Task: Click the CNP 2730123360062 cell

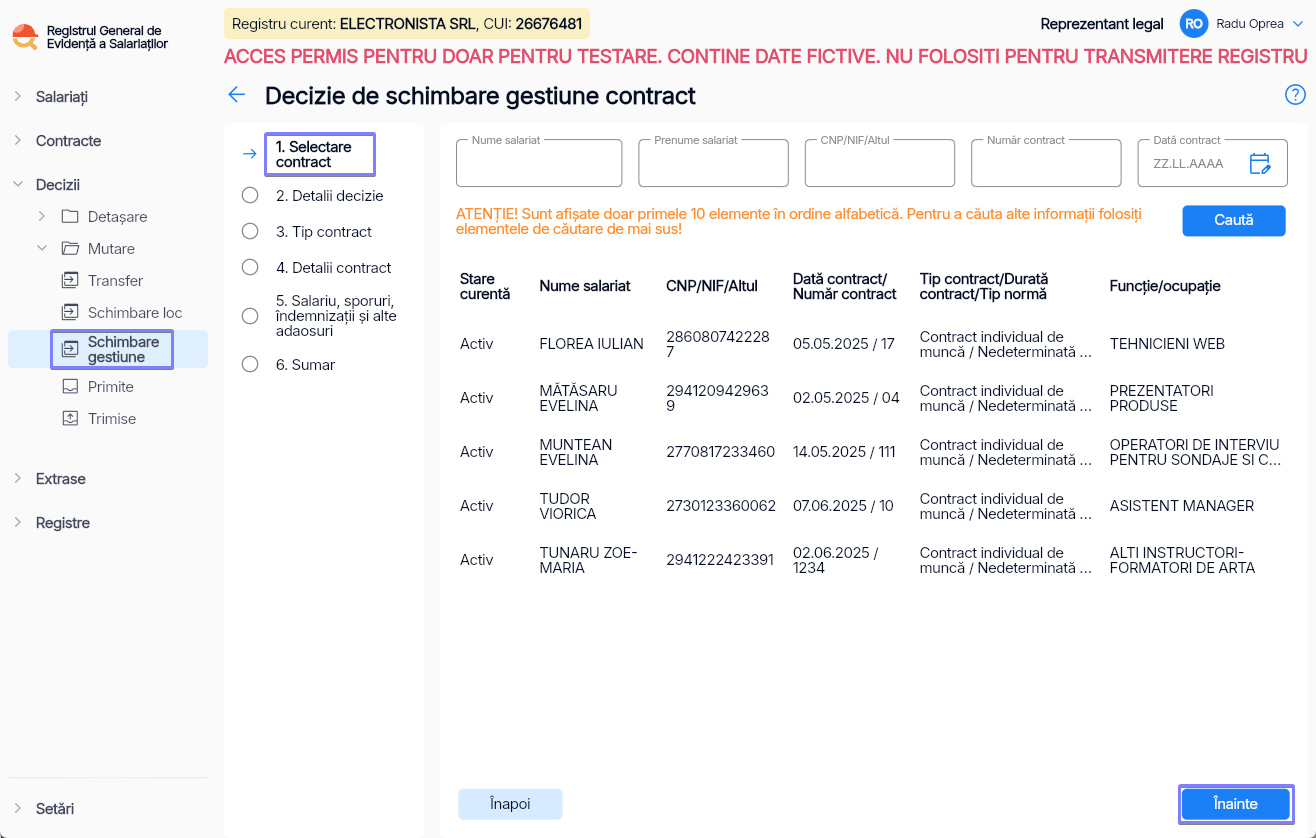Action: click(x=721, y=506)
